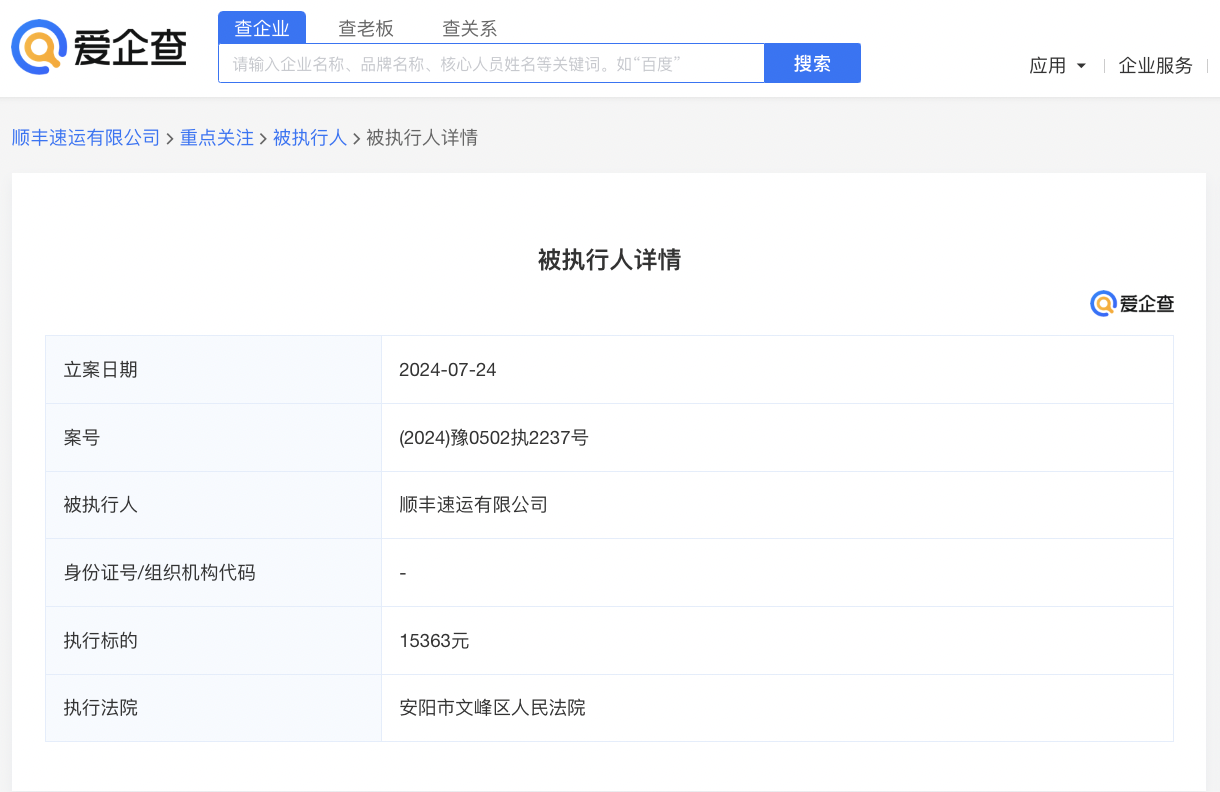Click the filing date 2024-07-24 cell
This screenshot has height=792, width=1220.
tap(447, 370)
